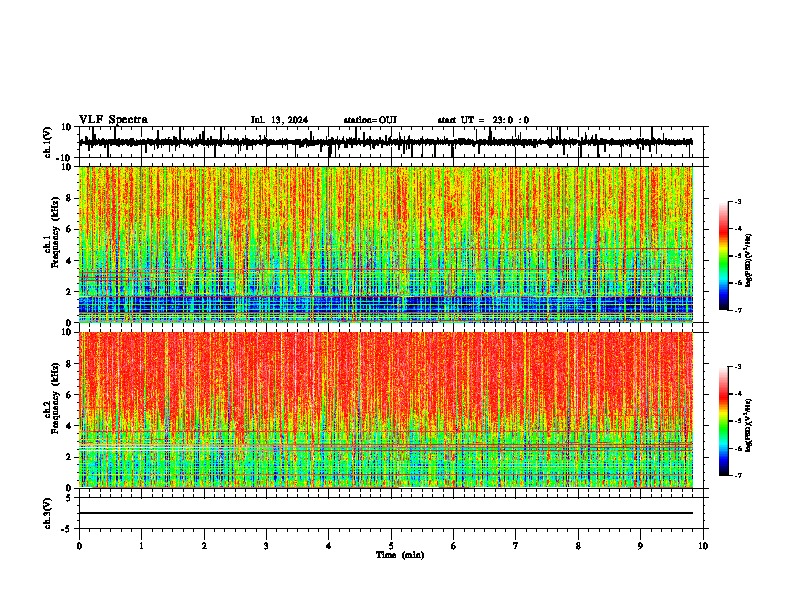
Task: Select the date text "Jul 13, 2024"
Action: tap(279, 120)
